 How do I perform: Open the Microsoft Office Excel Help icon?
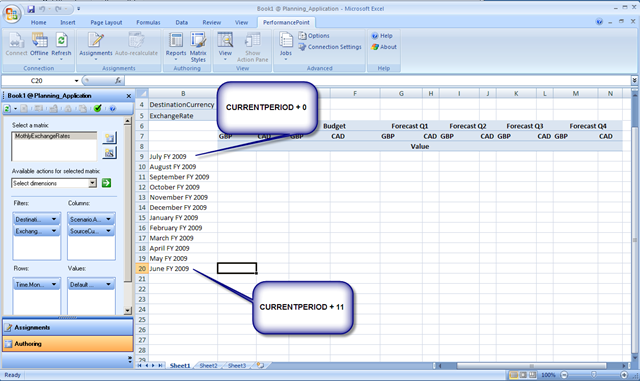(599, 22)
